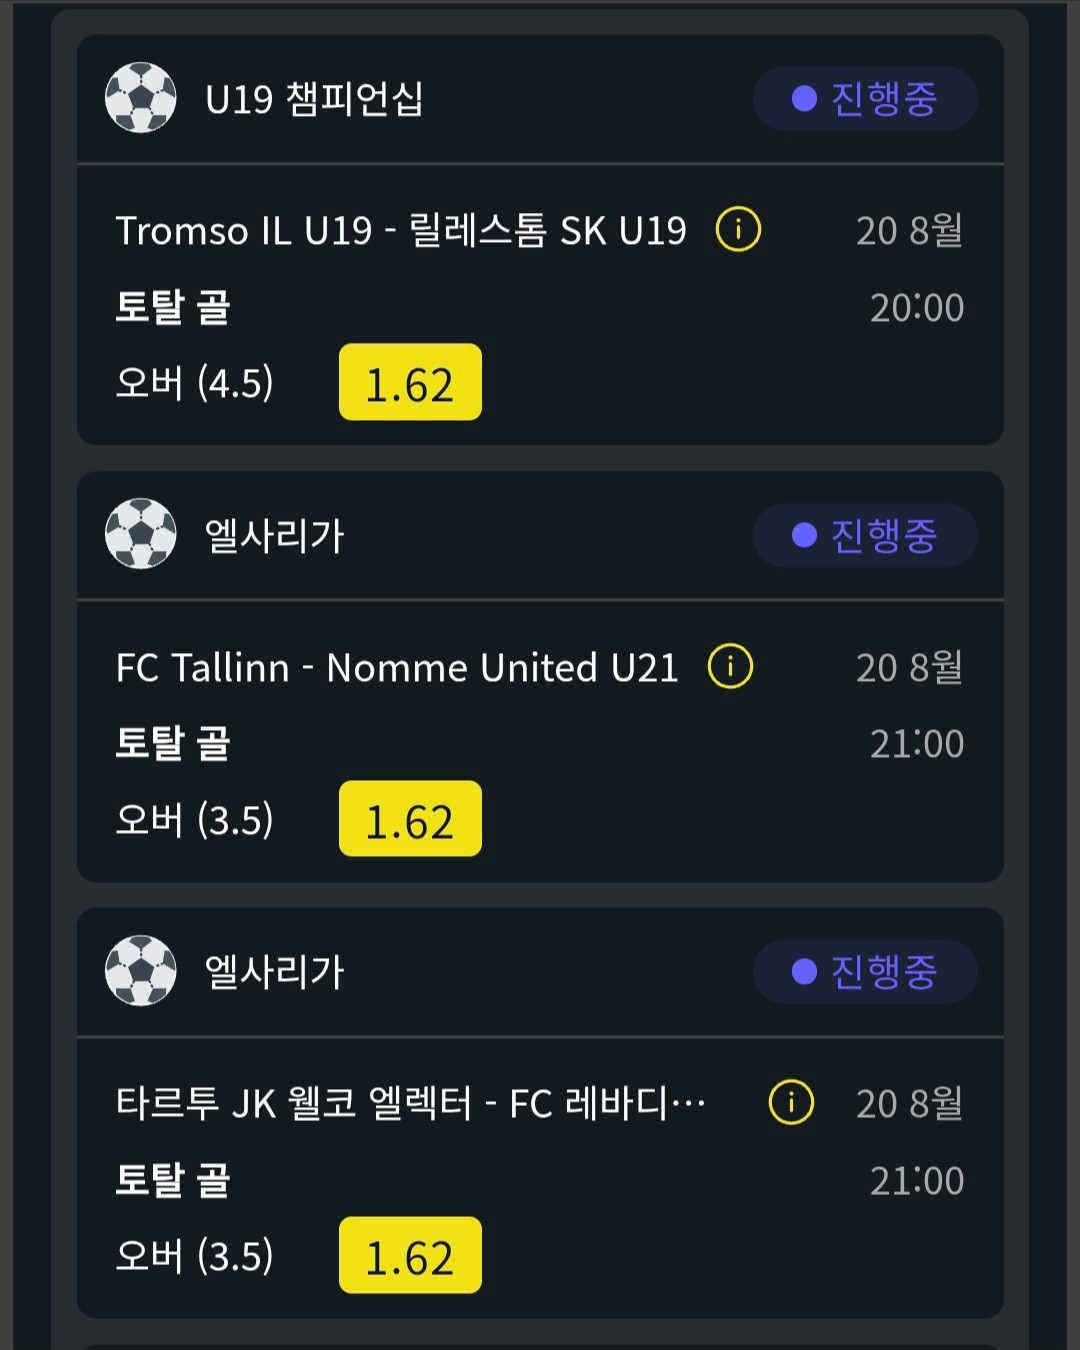Click 엘사리가 league name above 타르투 JK

tap(274, 972)
